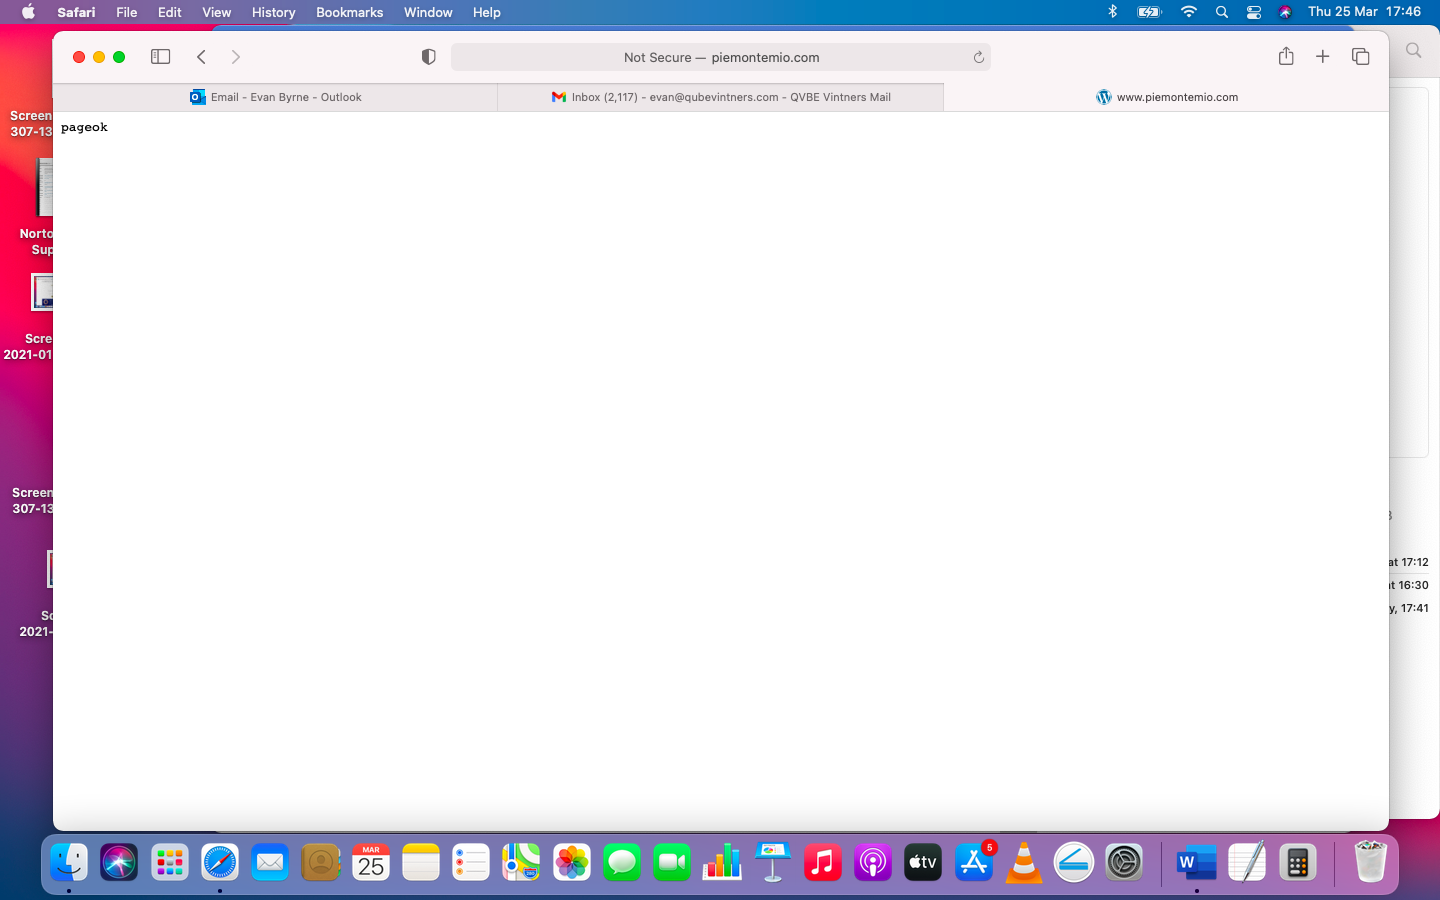
Task: Open the App Store in Dock
Action: 973,863
